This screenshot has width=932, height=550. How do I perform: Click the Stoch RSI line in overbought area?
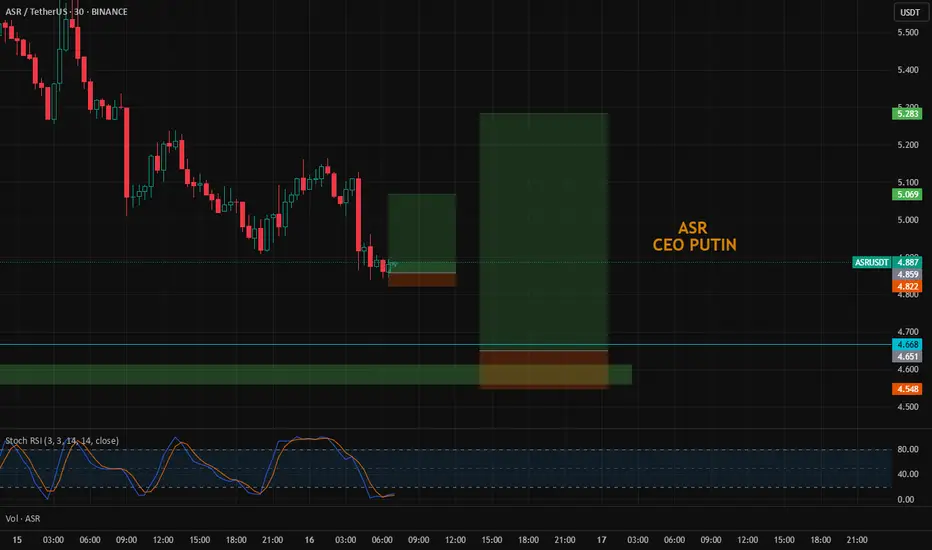pos(309,439)
